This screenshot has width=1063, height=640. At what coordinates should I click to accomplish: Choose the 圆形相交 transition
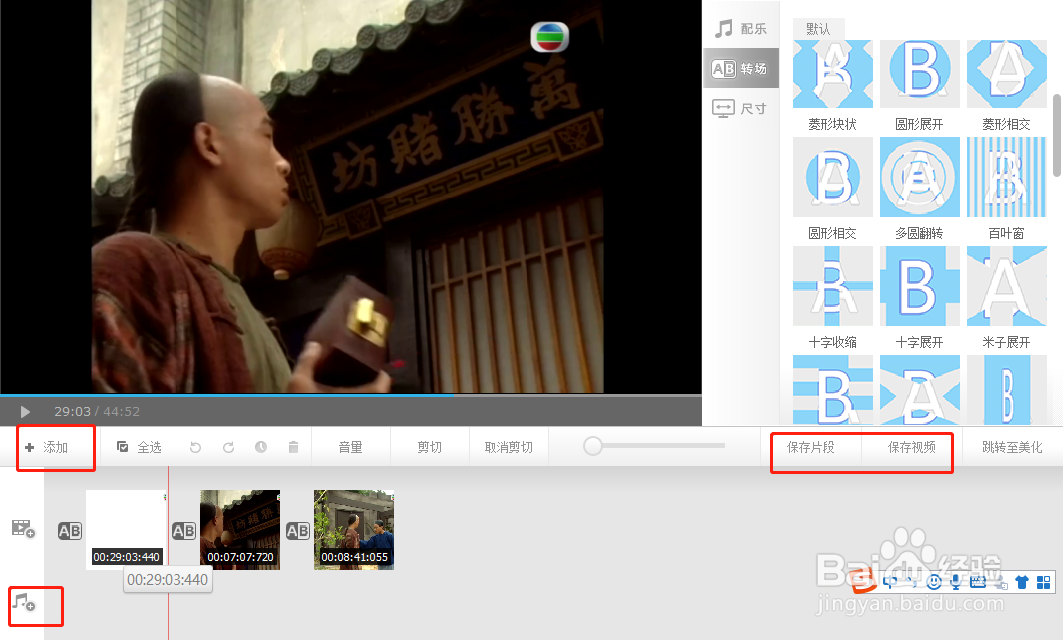833,177
